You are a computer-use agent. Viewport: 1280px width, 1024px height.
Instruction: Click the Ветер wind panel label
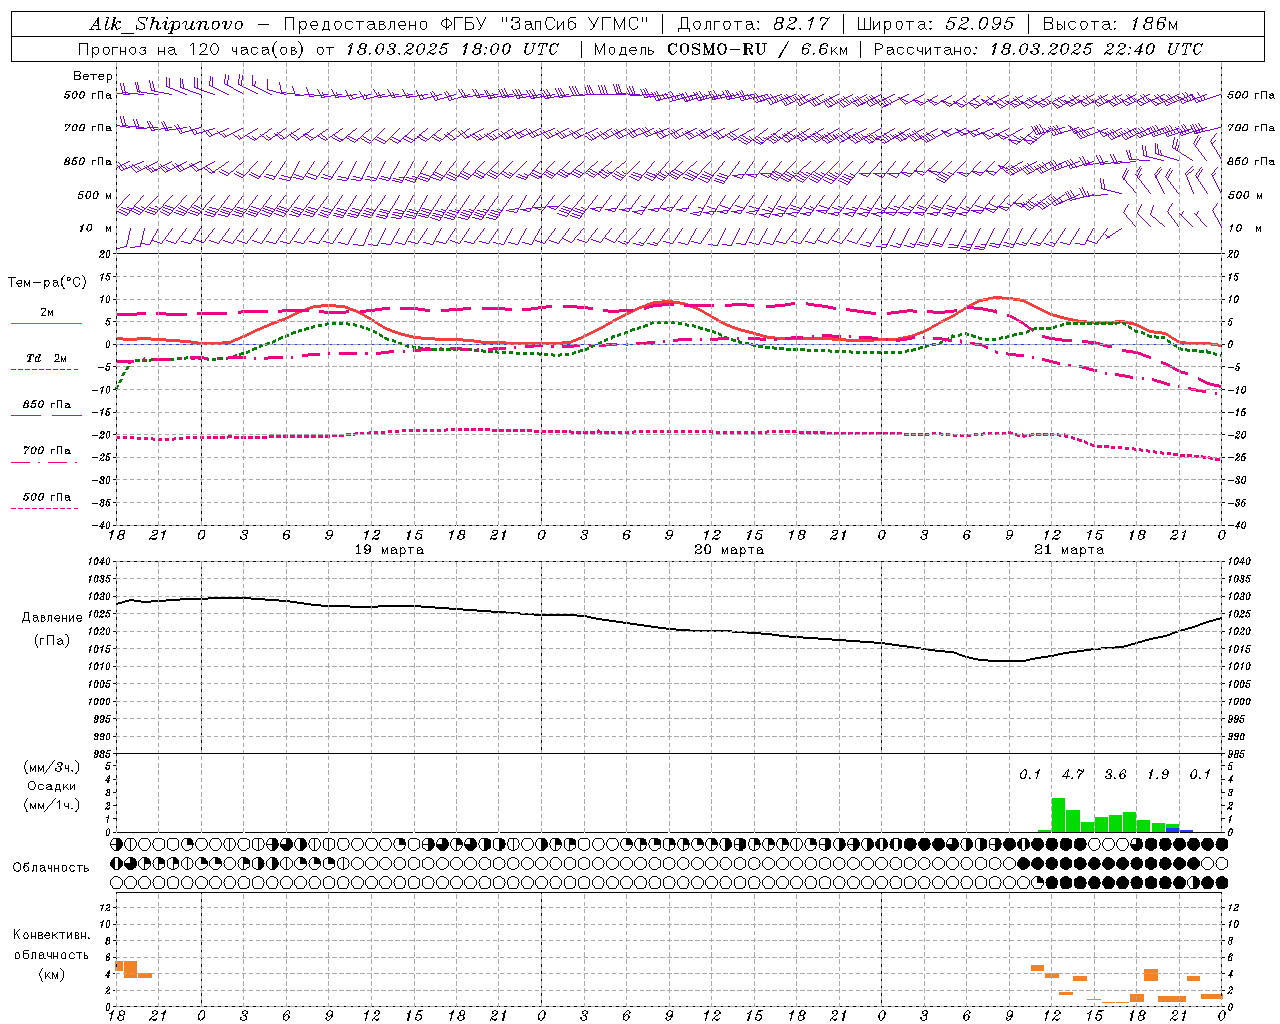(92, 76)
